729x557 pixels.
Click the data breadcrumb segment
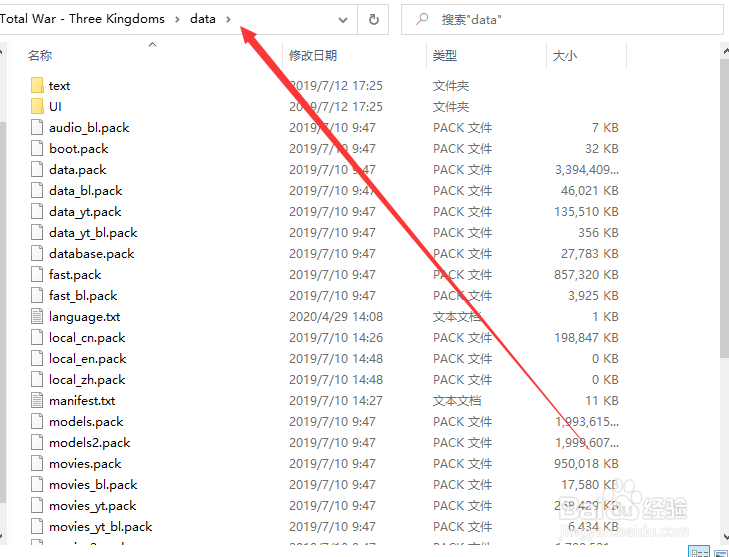(203, 19)
